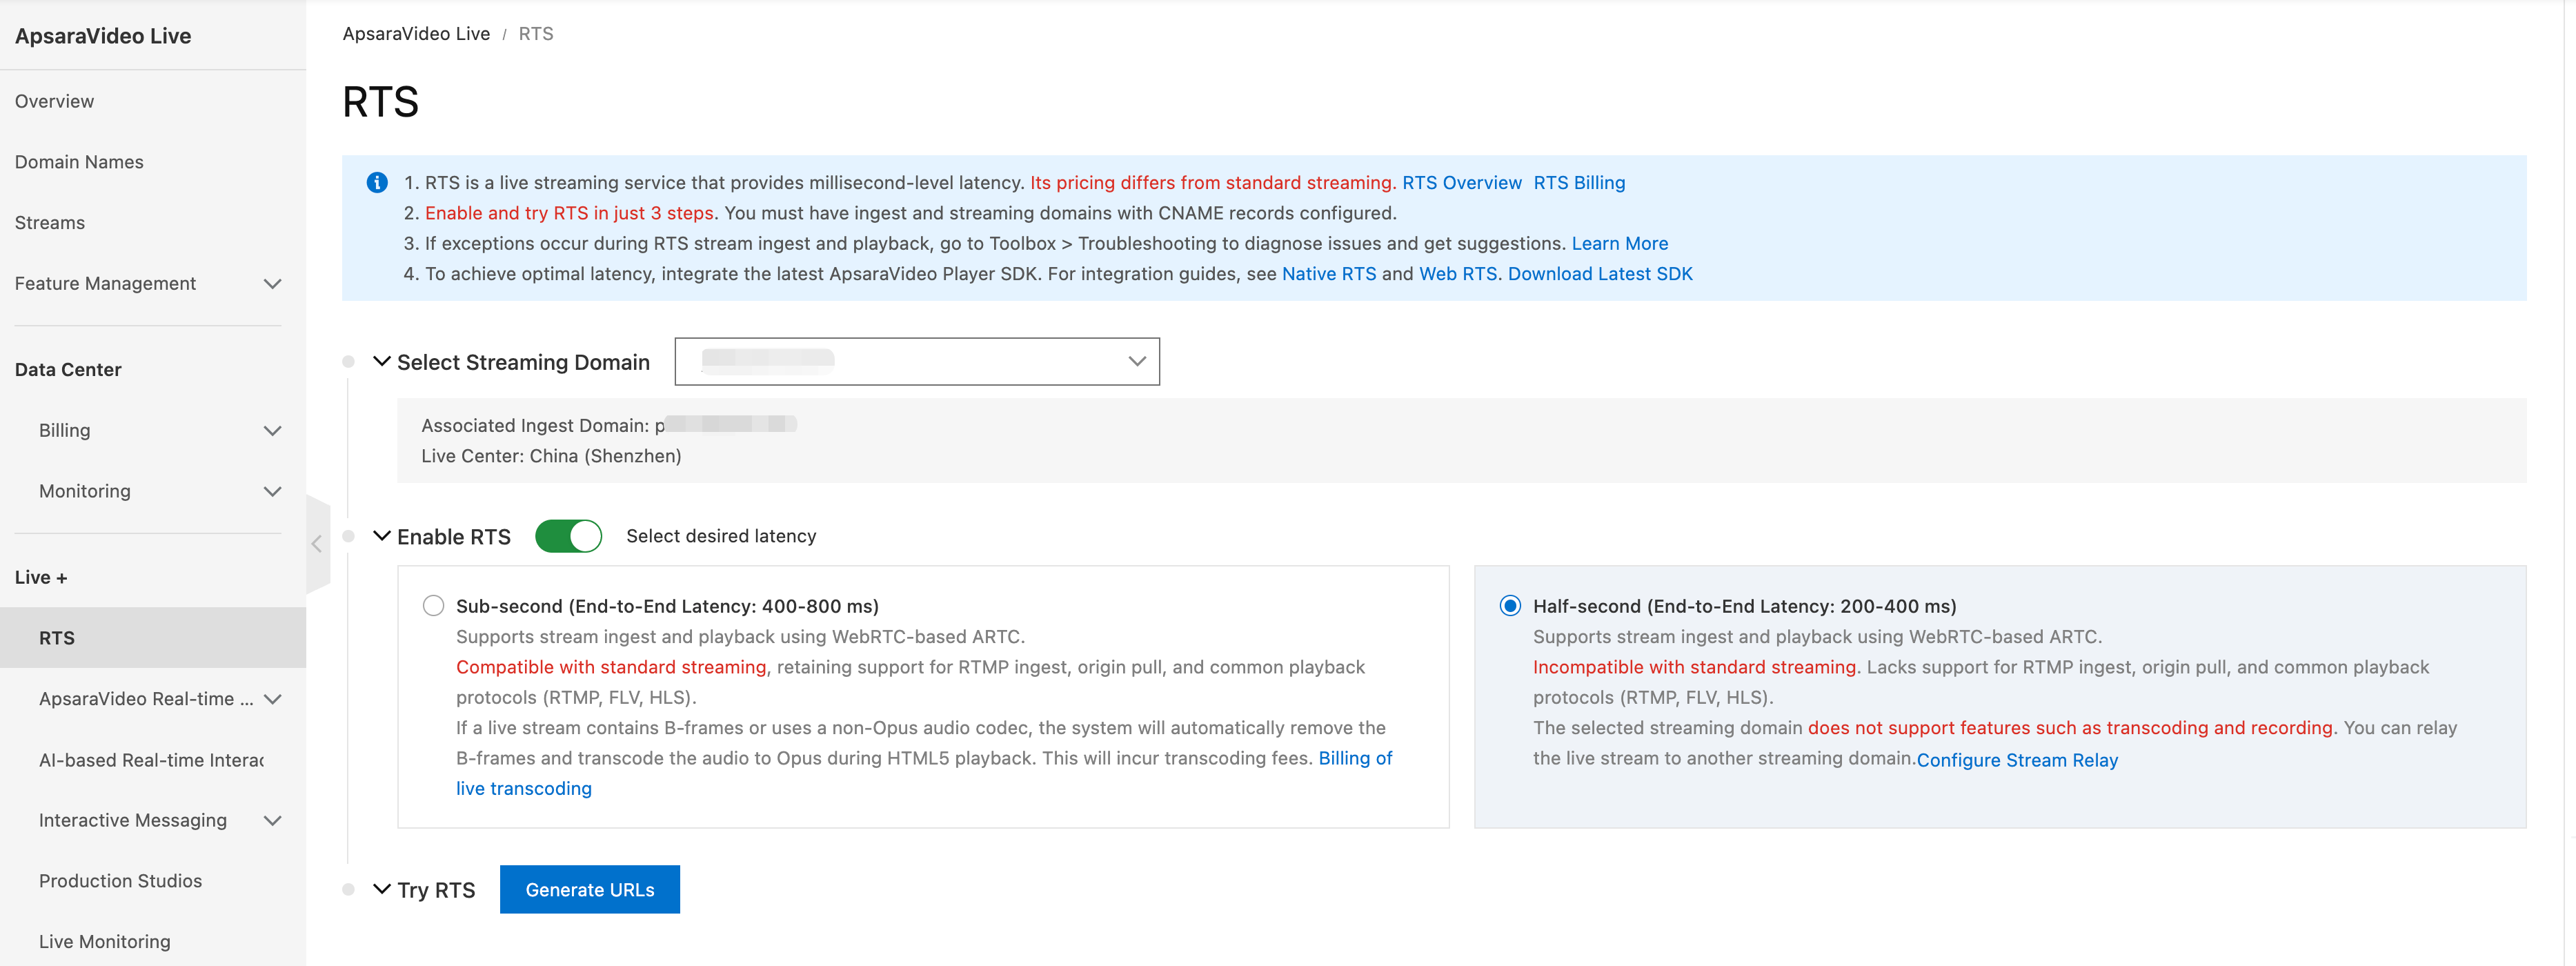The image size is (2576, 966).
Task: Collapse the Select Streaming Domain section chevron
Action: click(x=381, y=361)
